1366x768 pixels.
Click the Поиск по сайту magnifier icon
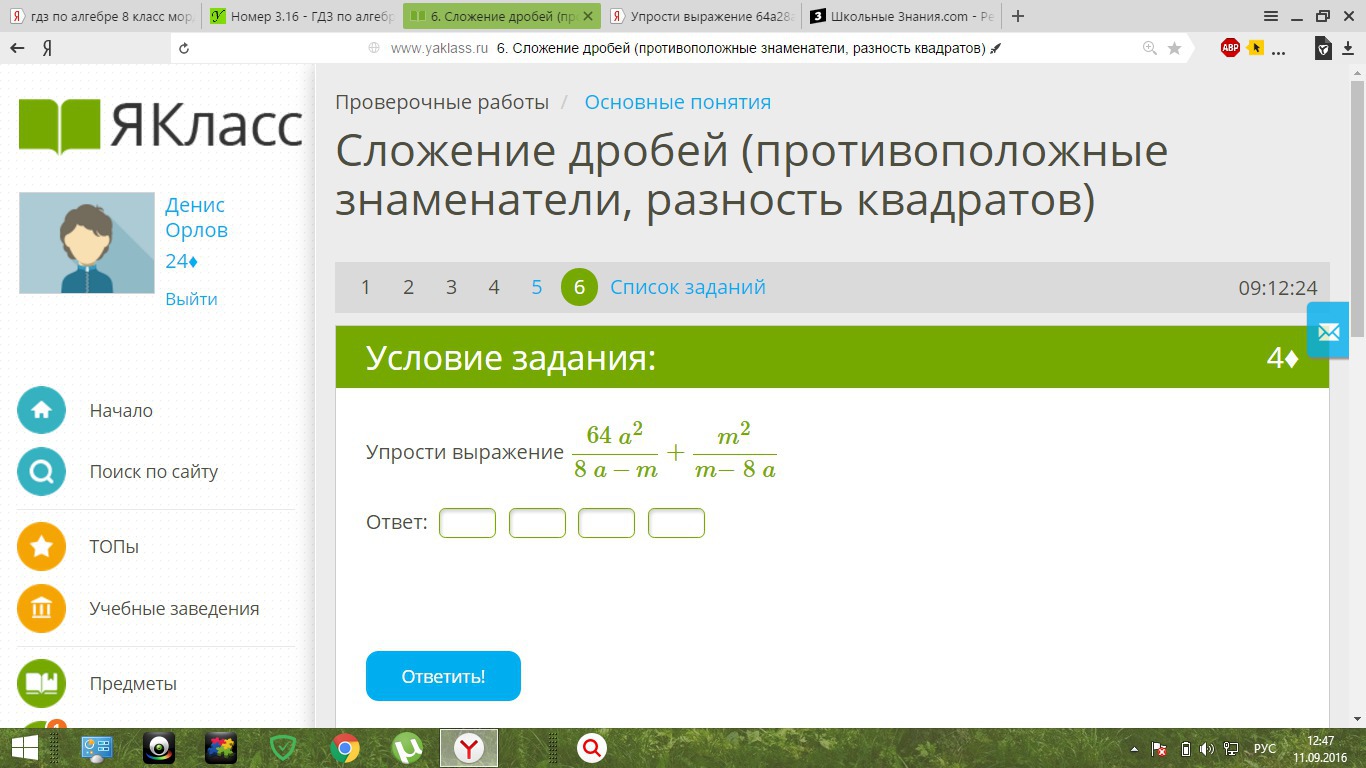click(x=41, y=472)
